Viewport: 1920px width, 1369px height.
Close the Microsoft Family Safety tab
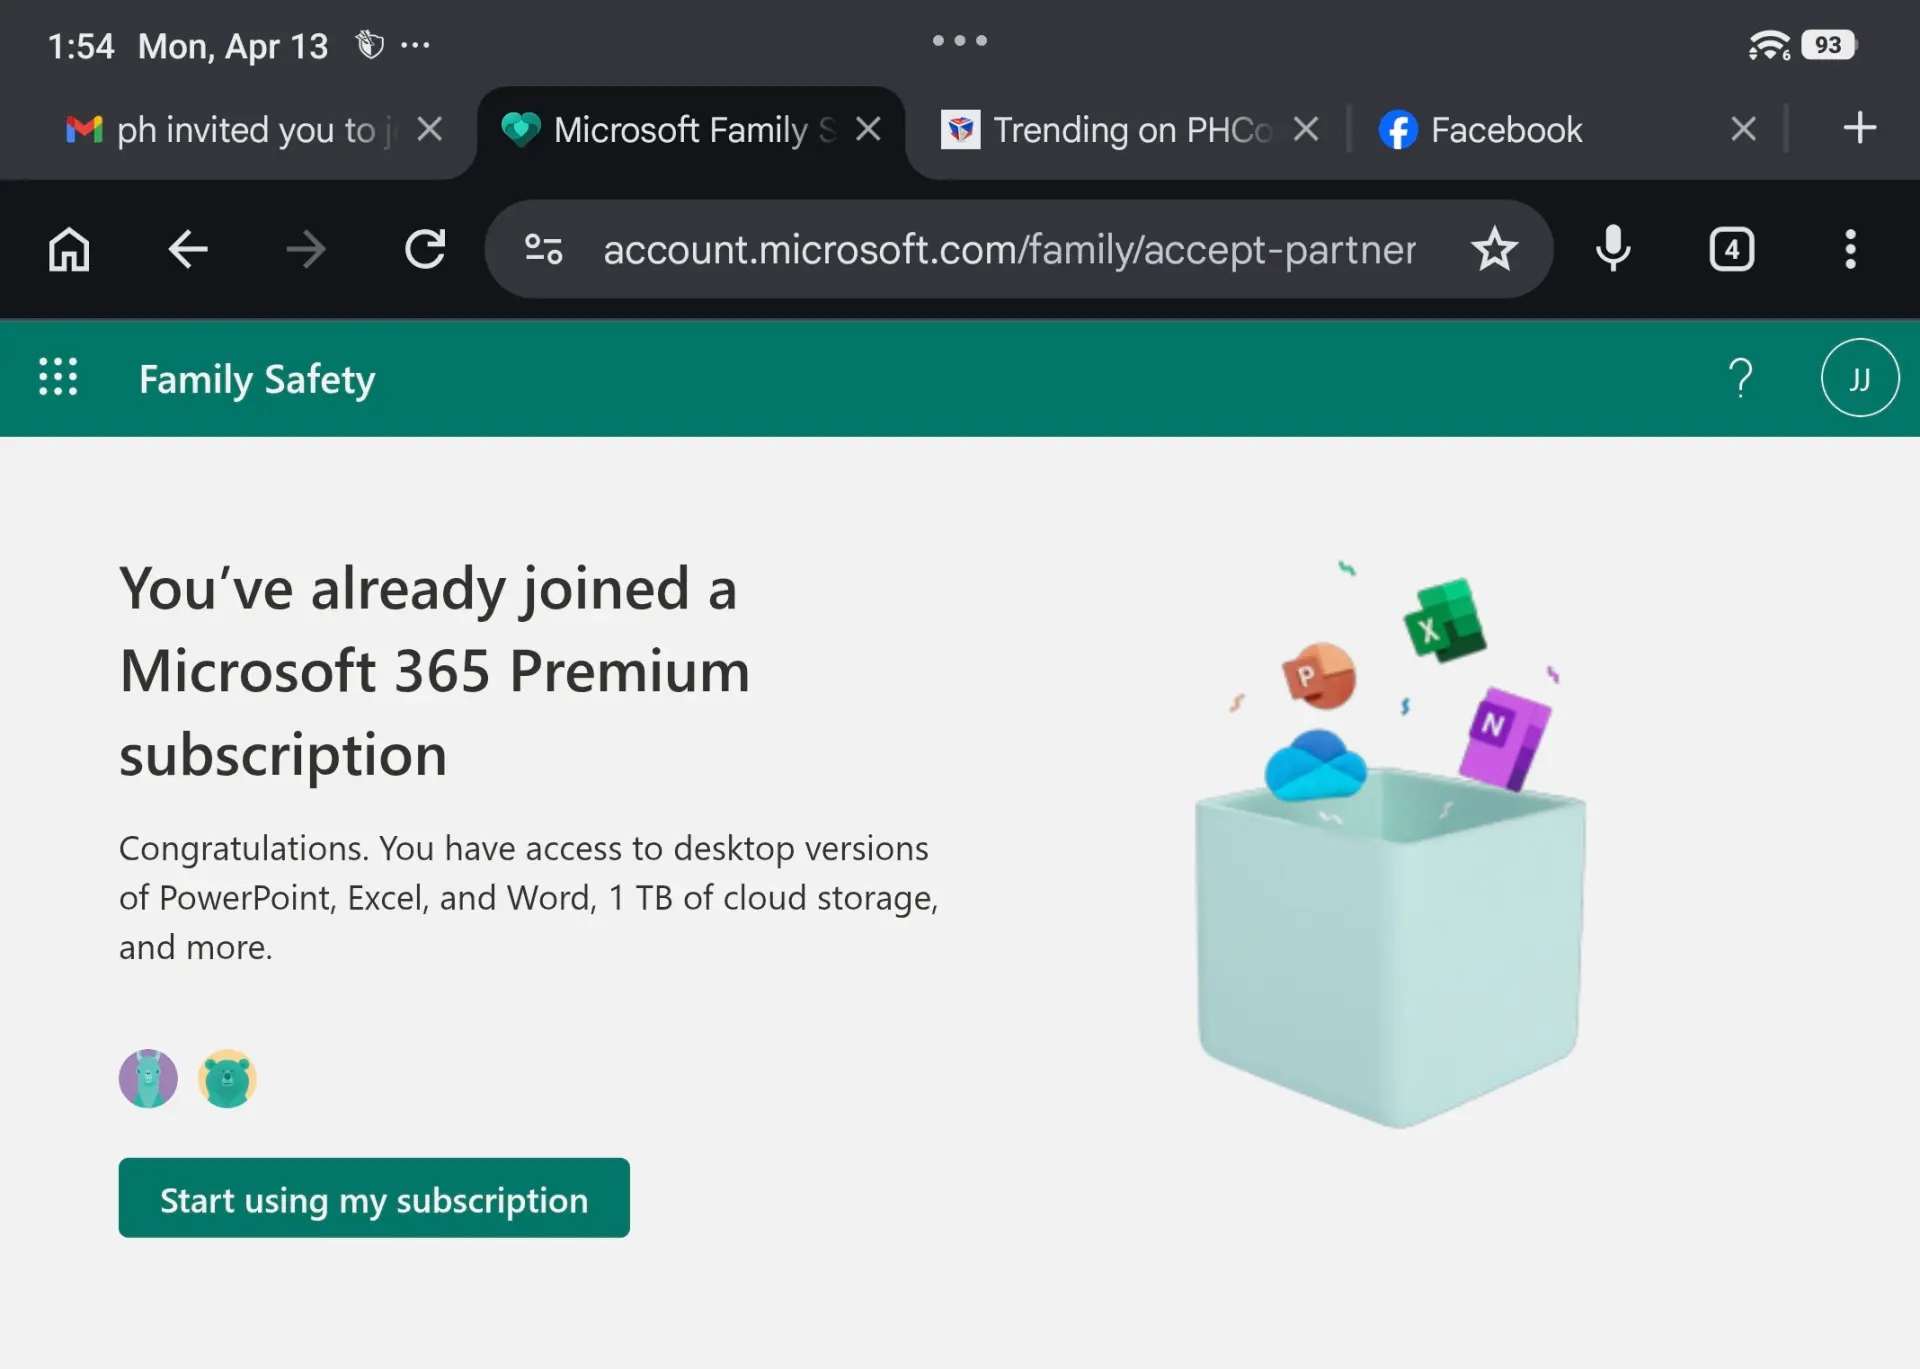click(x=868, y=128)
